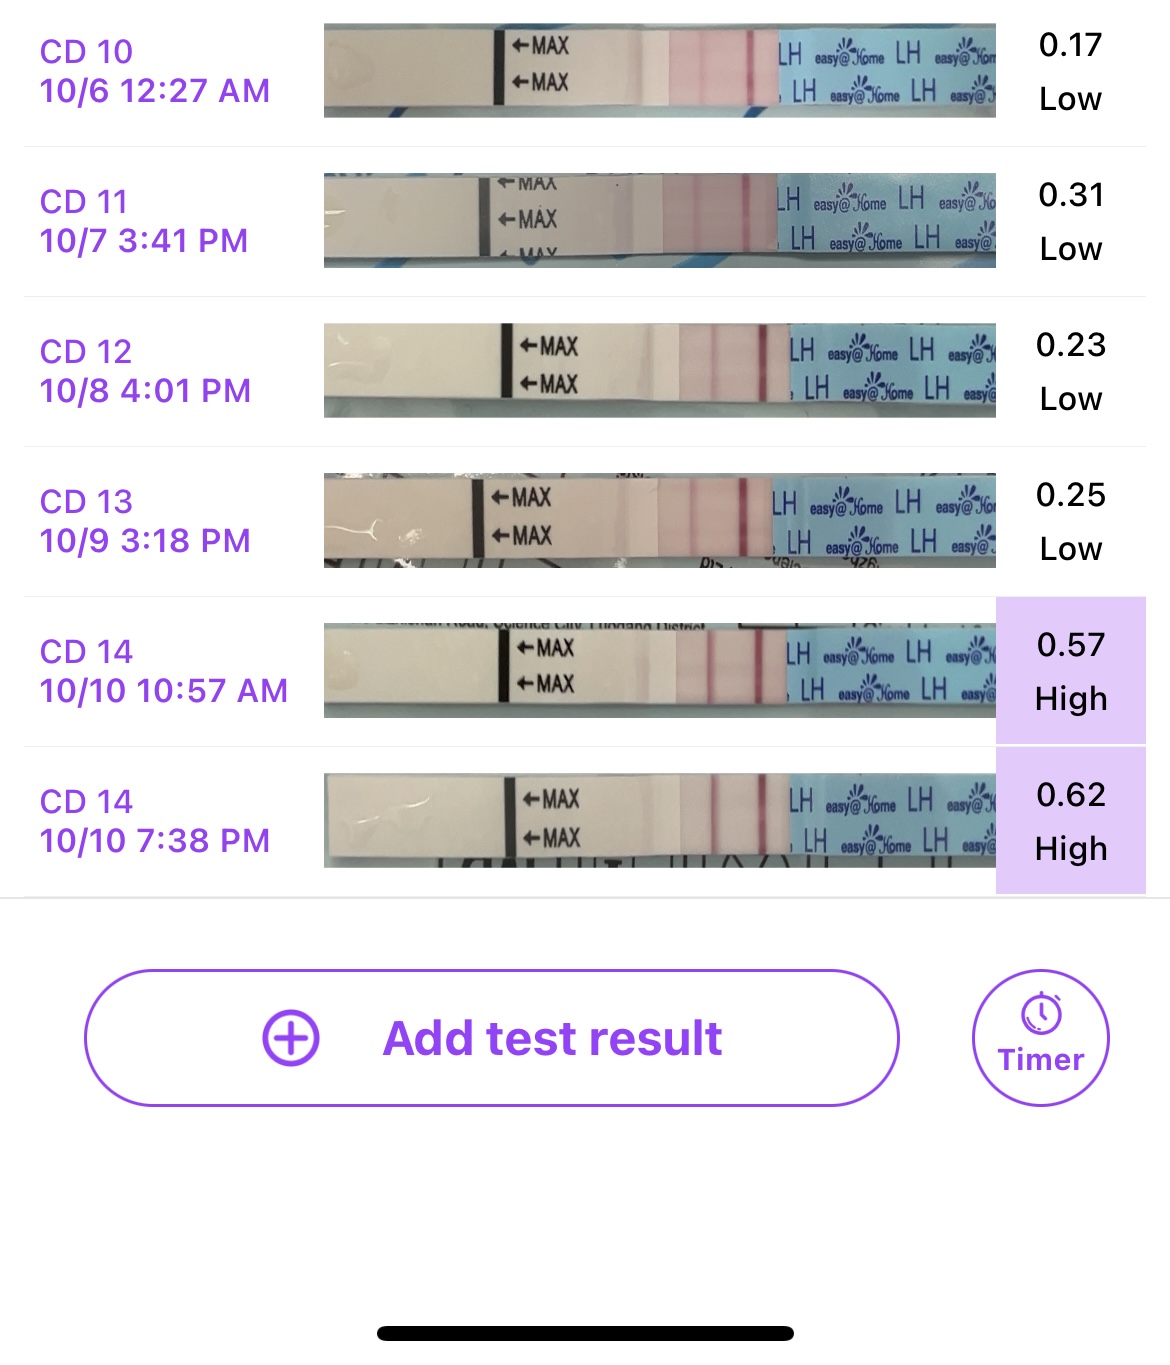Image resolution: width=1170 pixels, height=1365 pixels.
Task: Select the CD 13 10/9 3:18 PM entry
Action: pyautogui.click(x=145, y=521)
